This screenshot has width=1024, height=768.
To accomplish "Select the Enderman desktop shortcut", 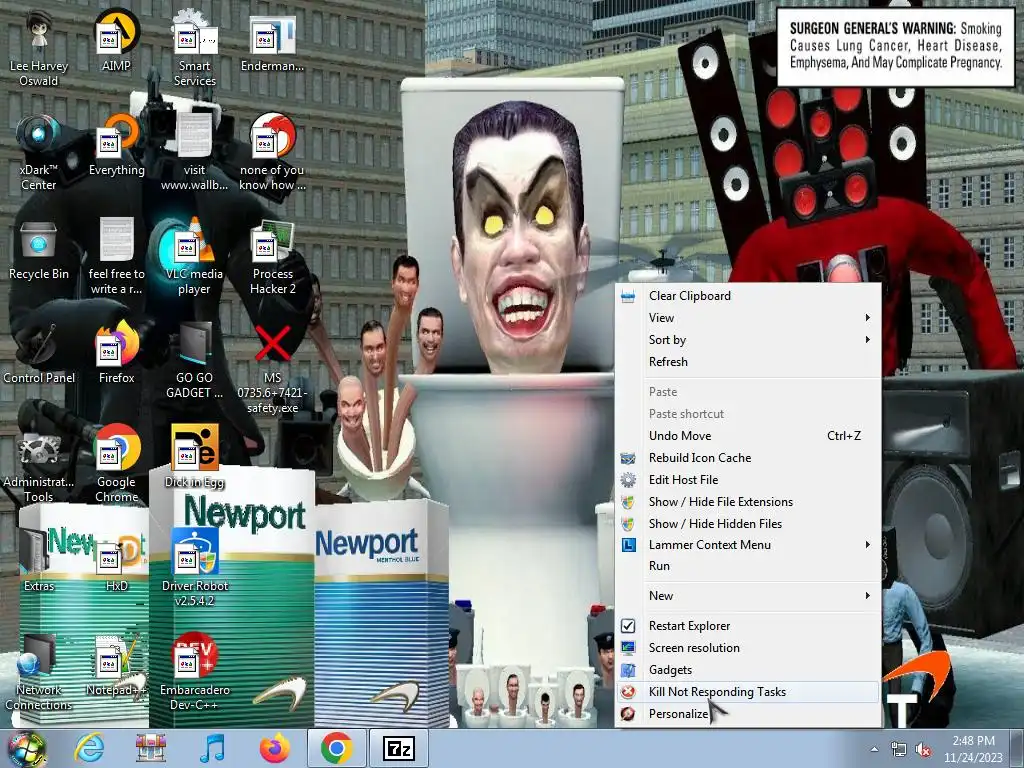I will (x=272, y=42).
